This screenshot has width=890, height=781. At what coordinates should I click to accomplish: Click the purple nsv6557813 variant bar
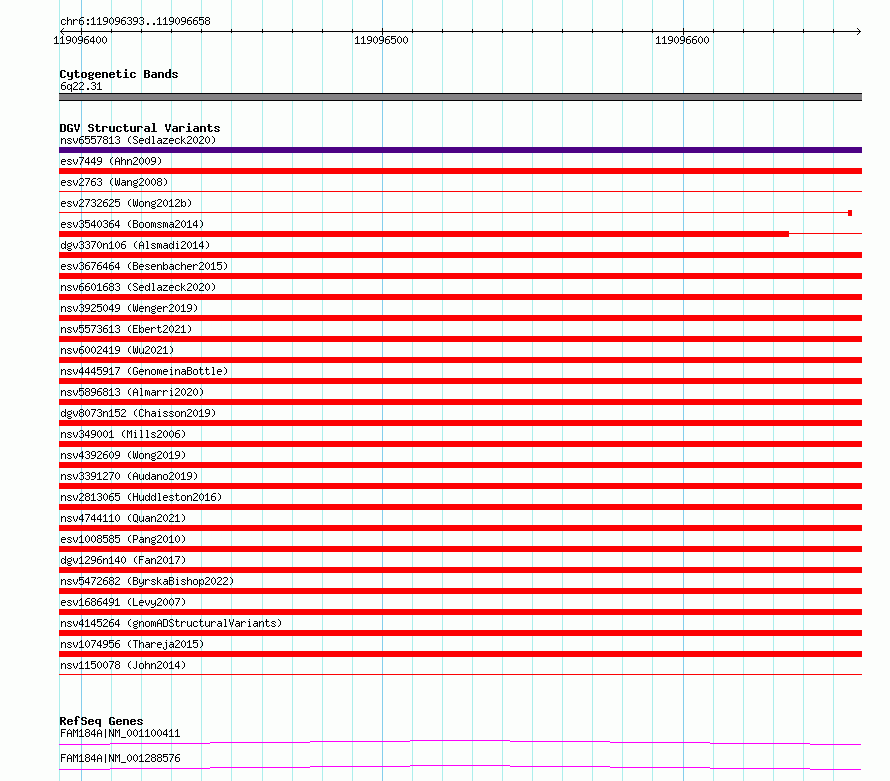point(460,150)
